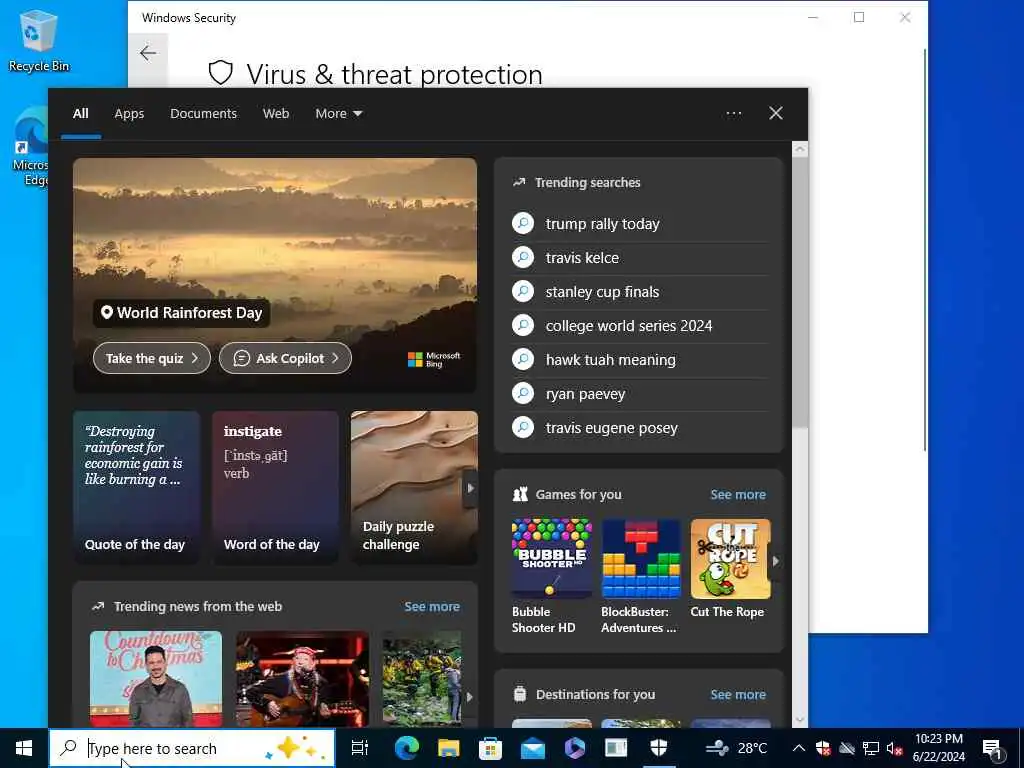Click the Ask Copilot button
This screenshot has width=1024, height=768.
[x=285, y=359]
